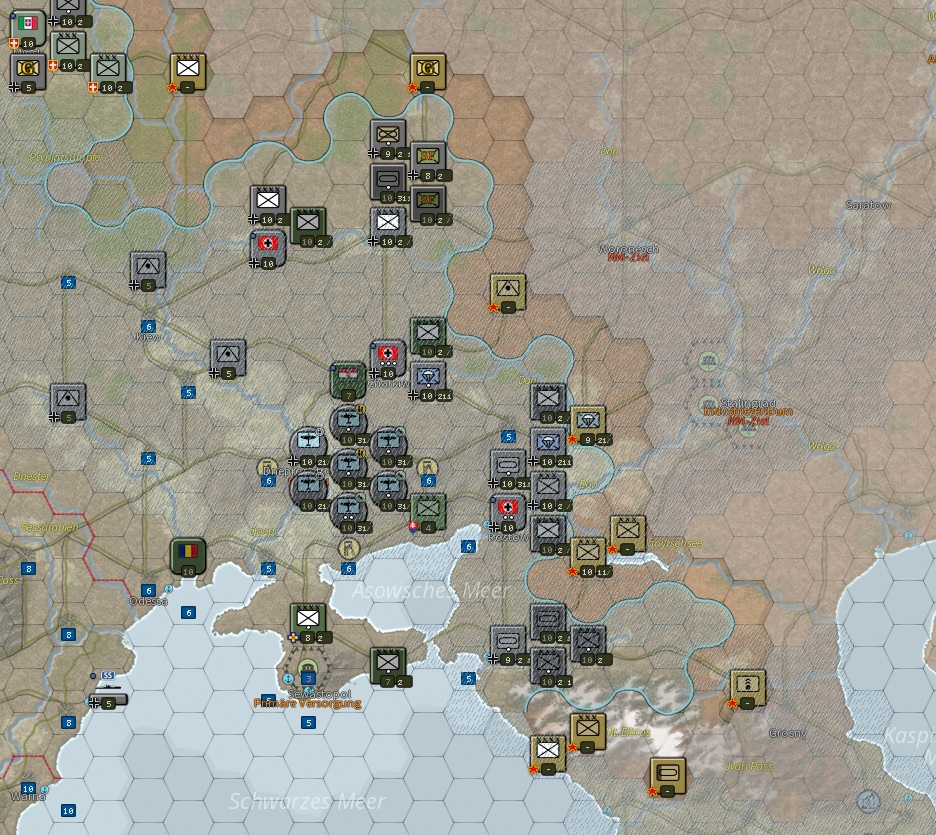The width and height of the screenshot is (936, 835).
Task: Click the Stalingrad city label
Action: pos(748,403)
